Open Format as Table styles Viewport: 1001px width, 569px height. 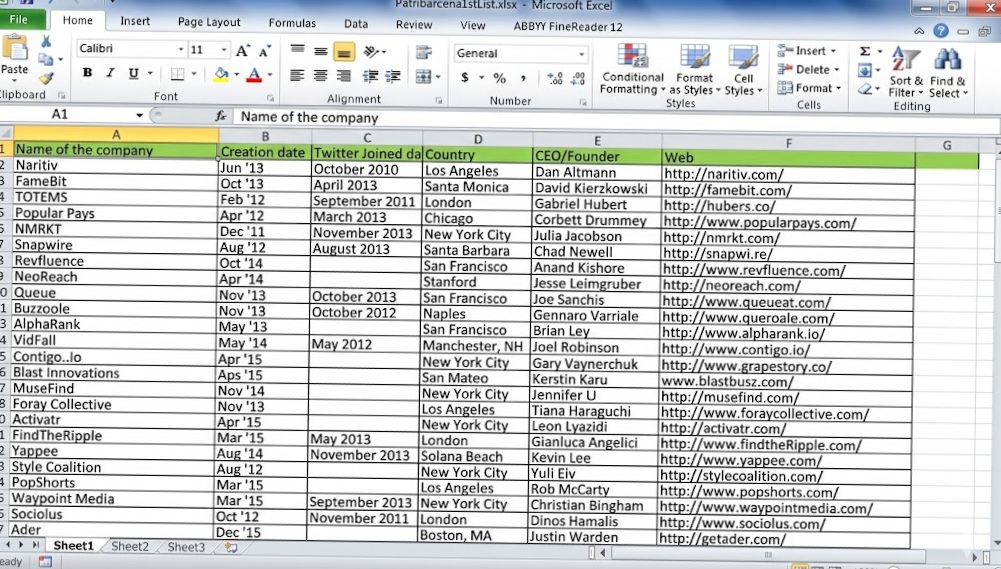pos(695,70)
